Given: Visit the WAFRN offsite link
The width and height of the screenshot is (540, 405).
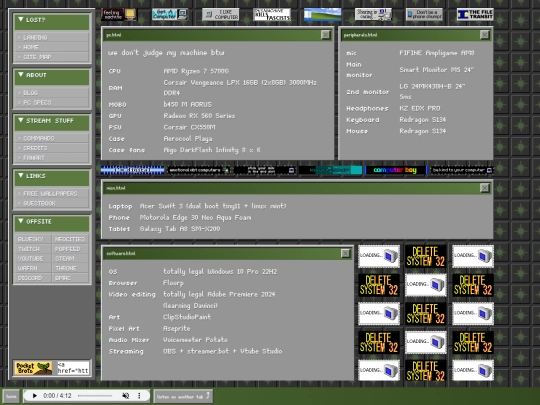Looking at the screenshot, I should [x=33, y=268].
